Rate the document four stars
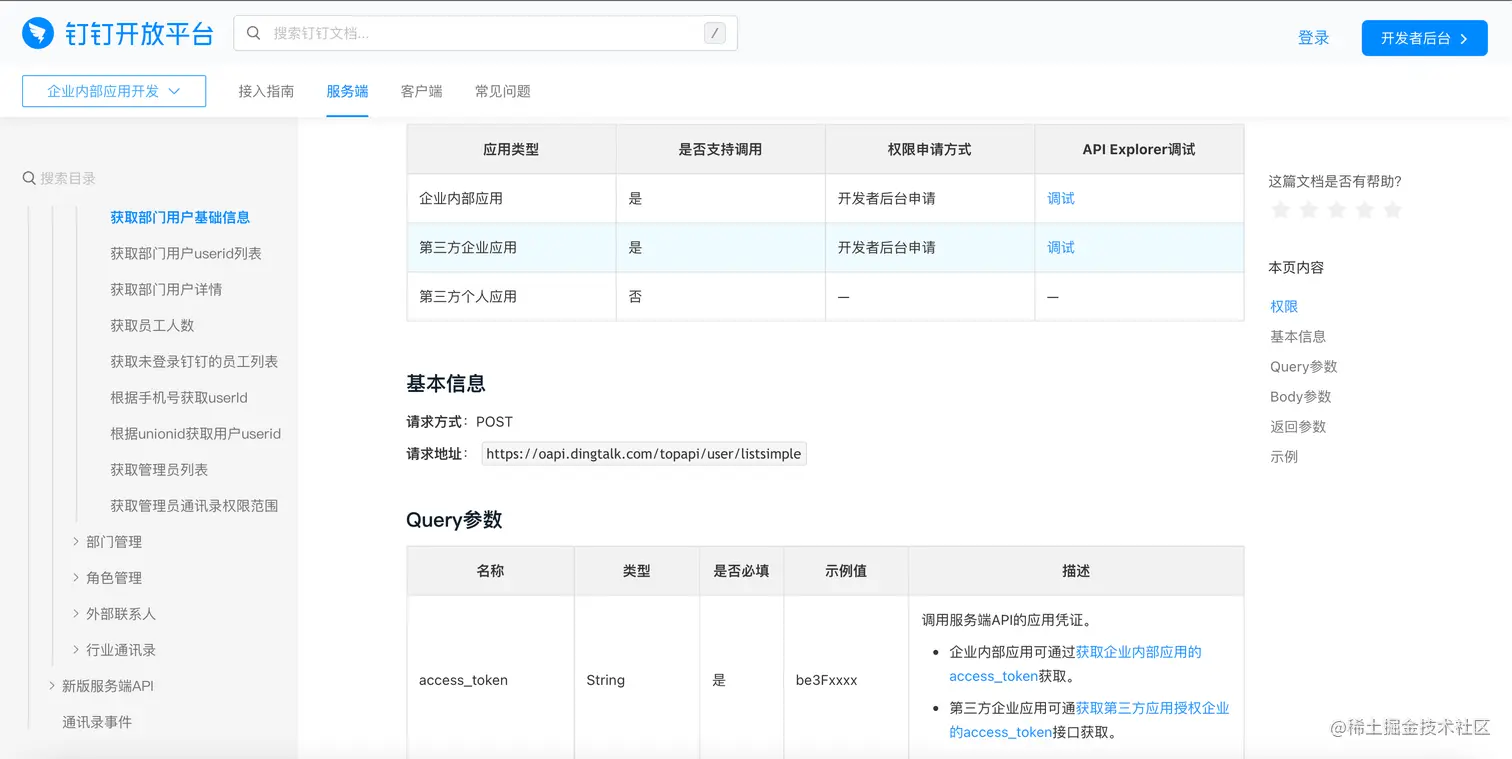 click(x=1364, y=210)
